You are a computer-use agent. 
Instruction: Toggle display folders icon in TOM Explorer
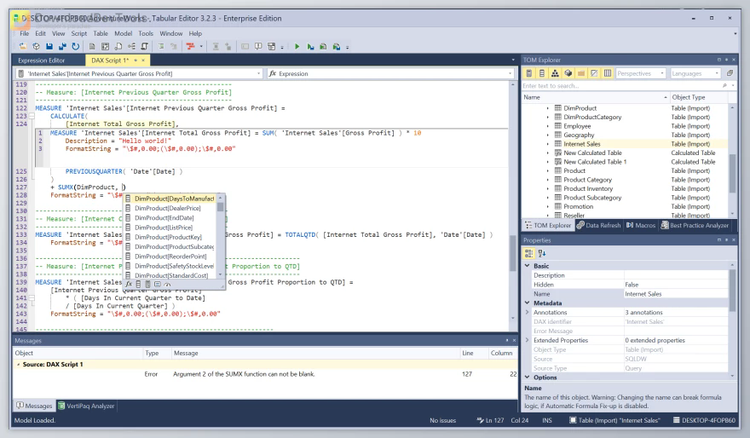pyautogui.click(x=581, y=73)
